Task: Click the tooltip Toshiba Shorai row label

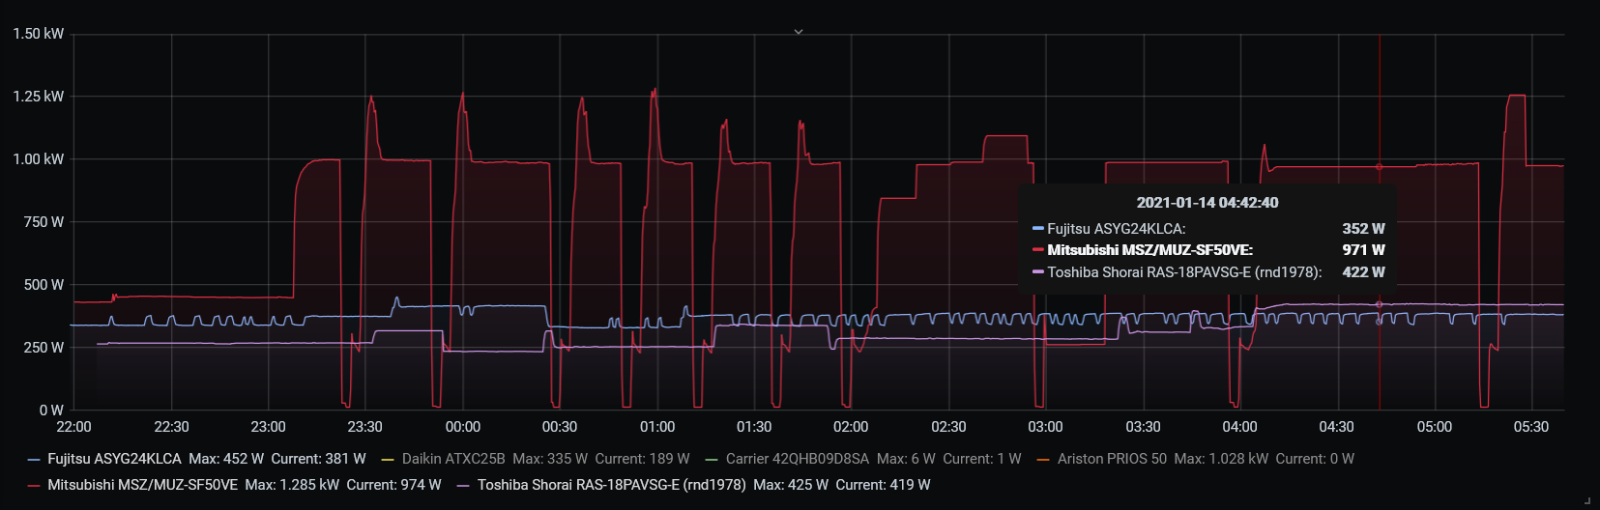Action: [x=1185, y=272]
